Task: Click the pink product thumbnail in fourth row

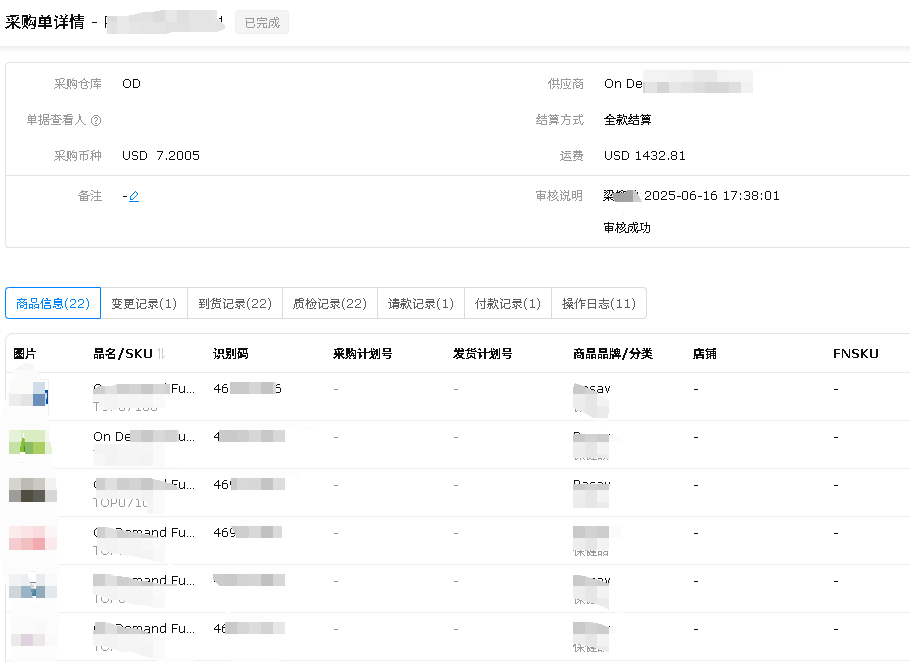Action: pyautogui.click(x=30, y=539)
